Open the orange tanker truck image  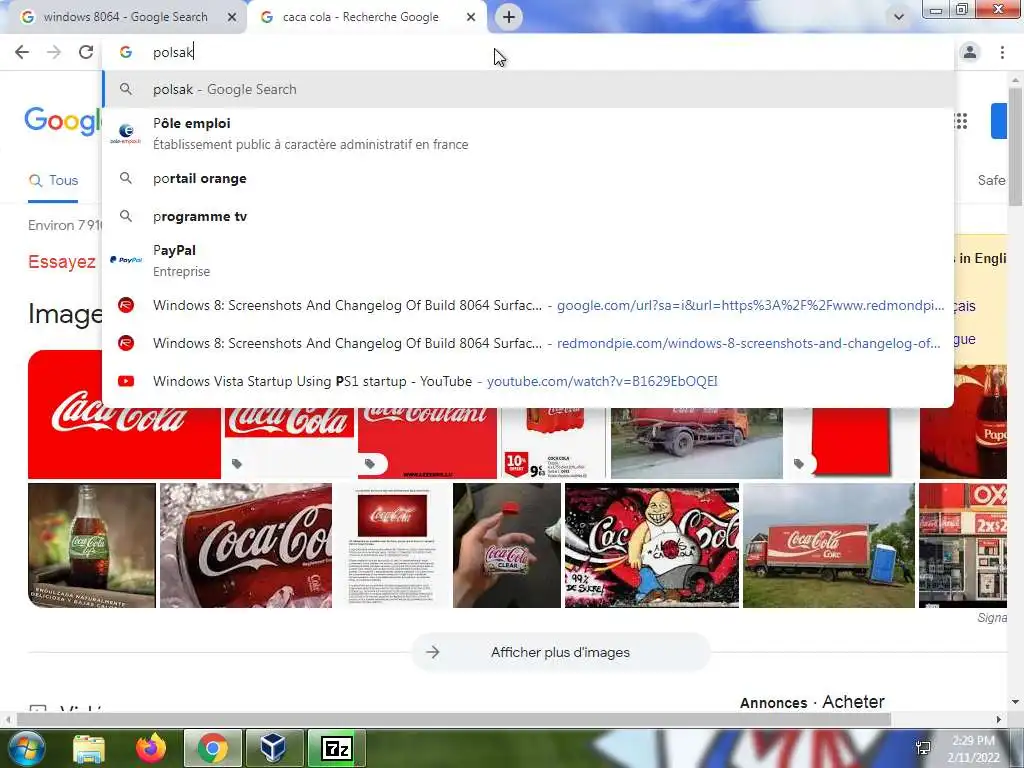tap(697, 443)
